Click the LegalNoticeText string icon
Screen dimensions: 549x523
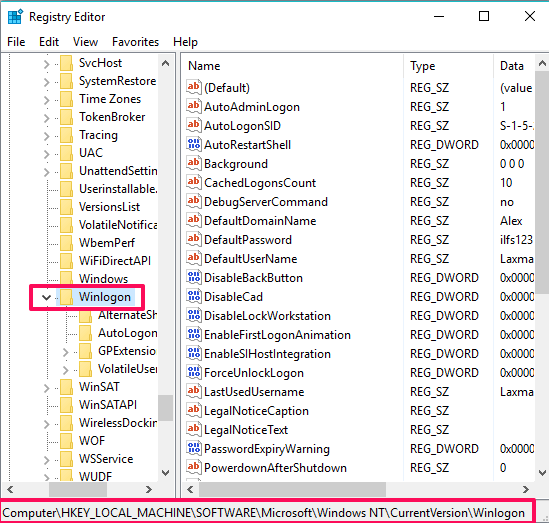[193, 430]
